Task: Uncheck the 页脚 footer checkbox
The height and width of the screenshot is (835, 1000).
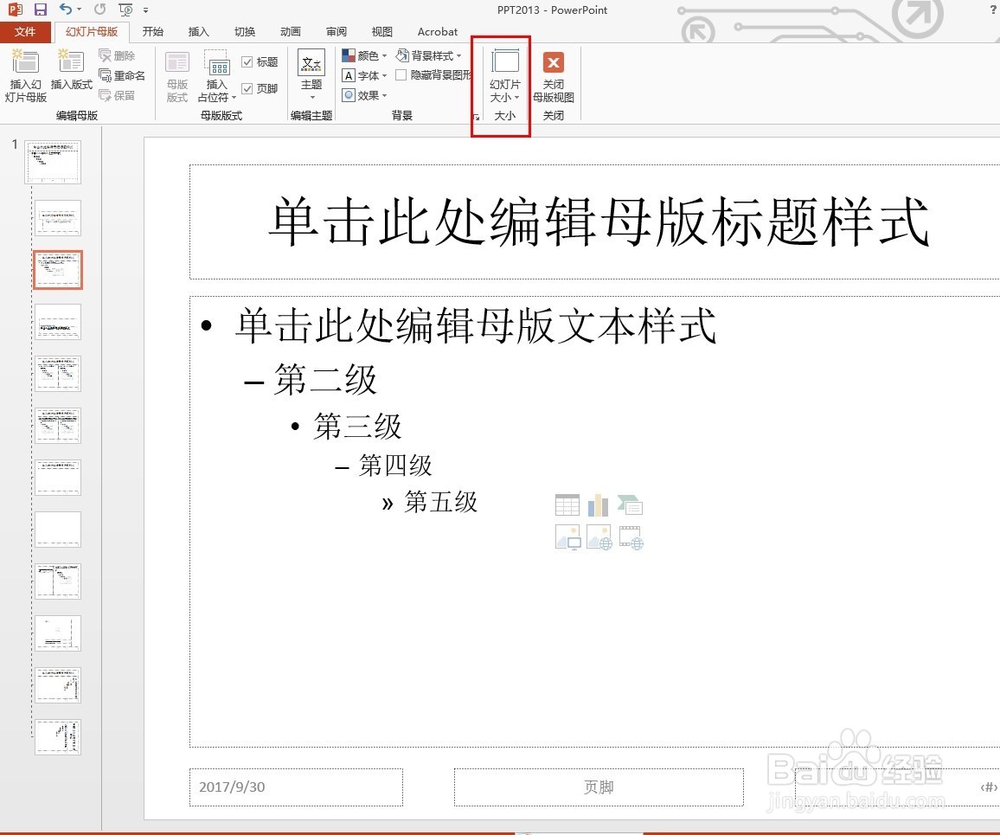Action: (246, 89)
